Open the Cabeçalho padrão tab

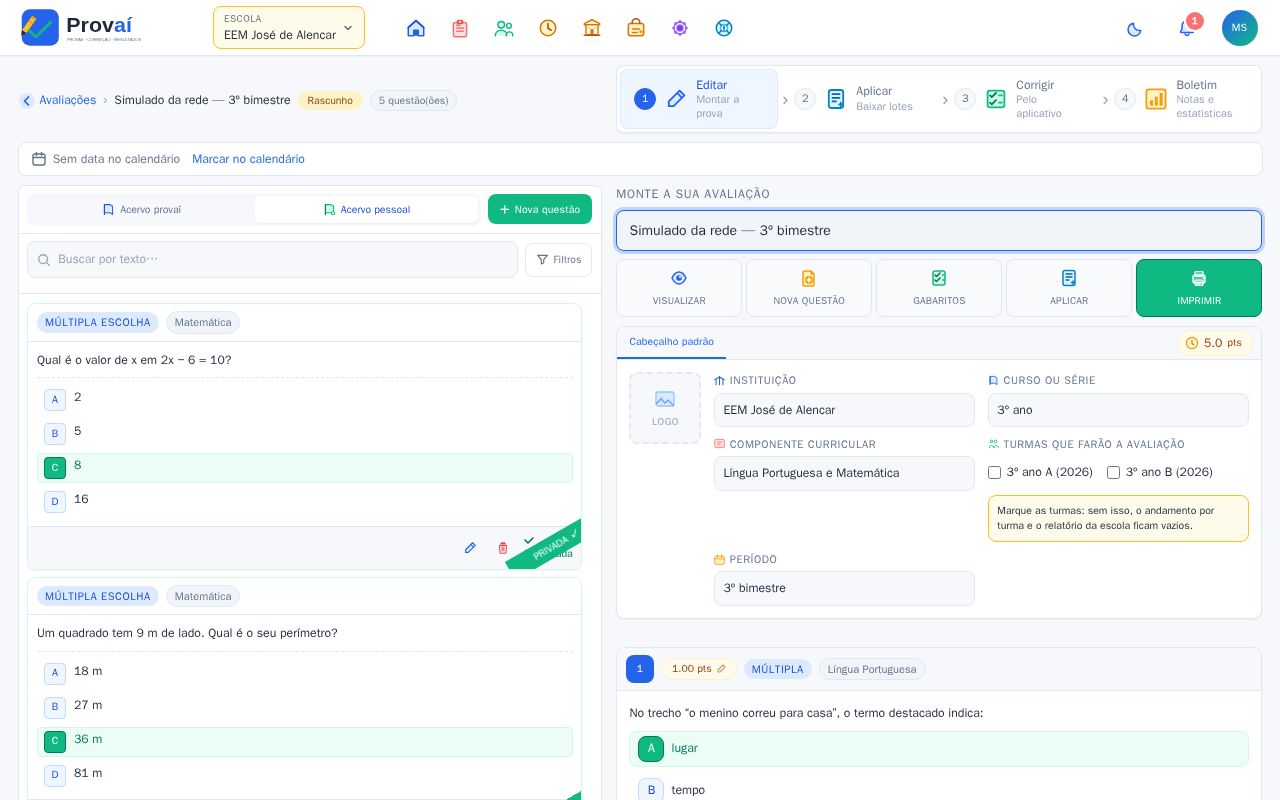click(672, 342)
